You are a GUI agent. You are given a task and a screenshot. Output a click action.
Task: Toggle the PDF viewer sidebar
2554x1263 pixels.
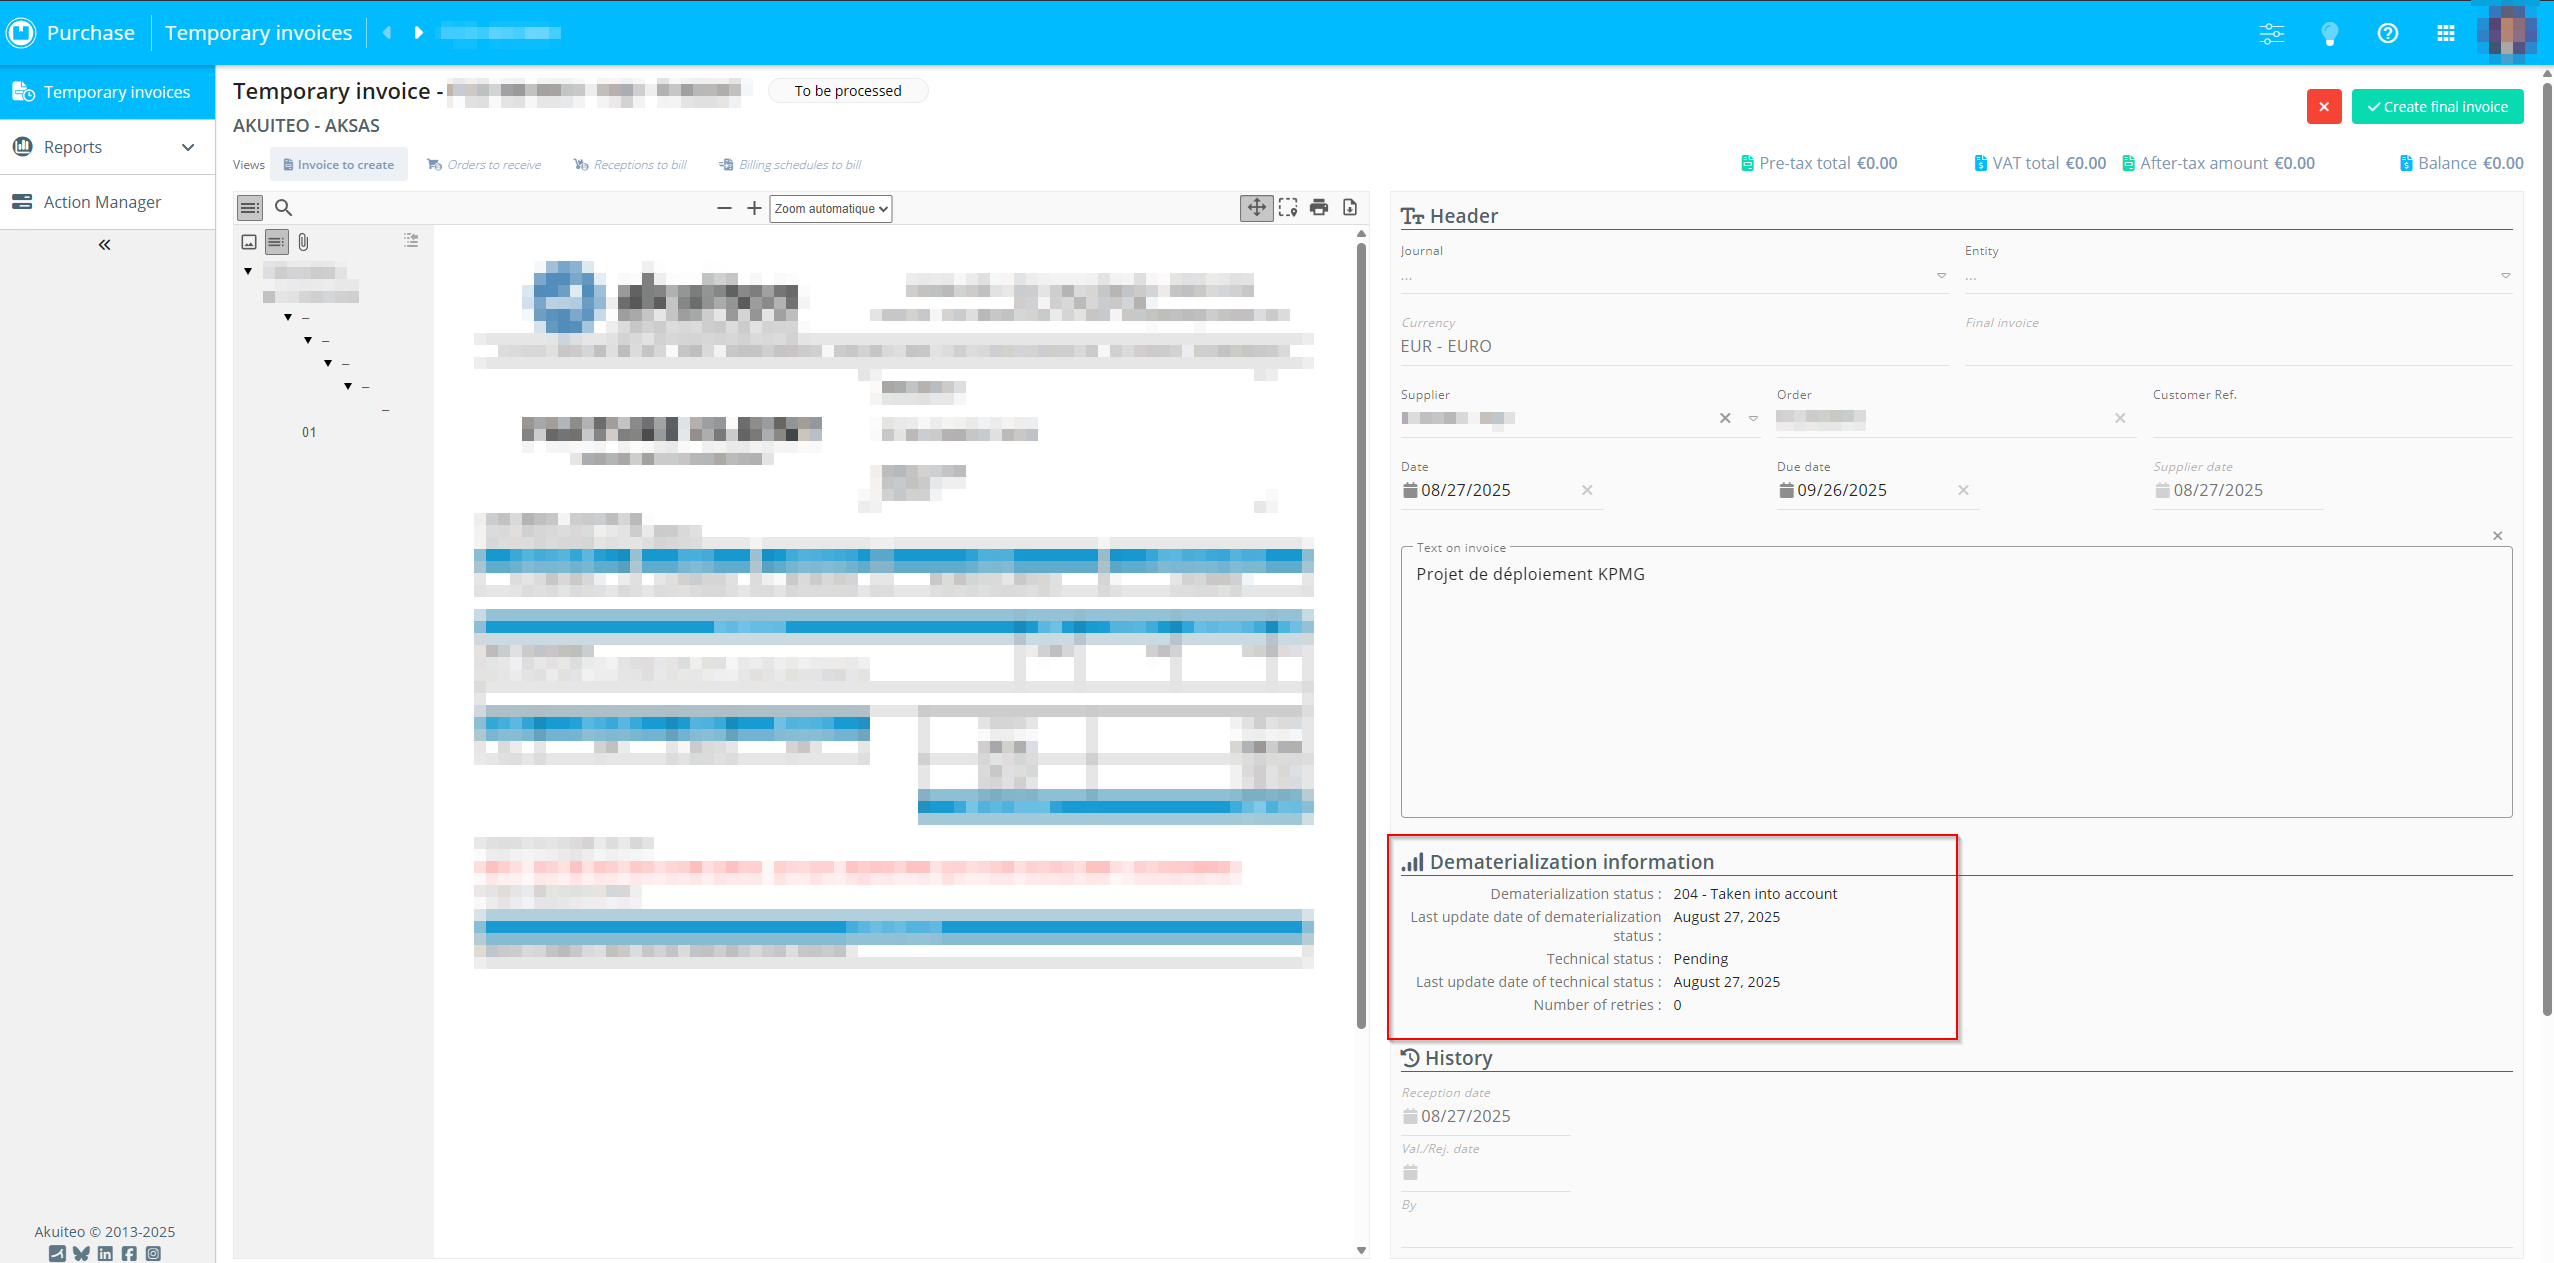pyautogui.click(x=250, y=208)
